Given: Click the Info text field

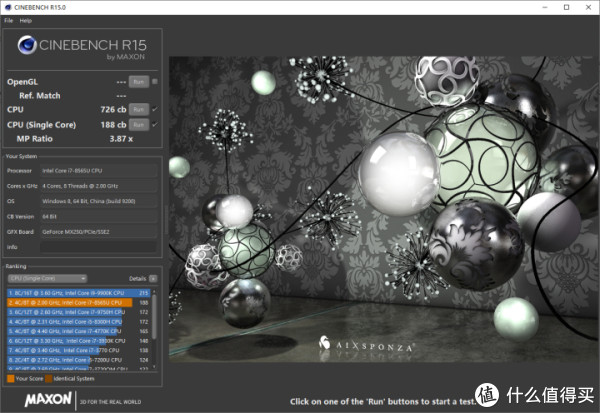Looking at the screenshot, I should pyautogui.click(x=99, y=247).
